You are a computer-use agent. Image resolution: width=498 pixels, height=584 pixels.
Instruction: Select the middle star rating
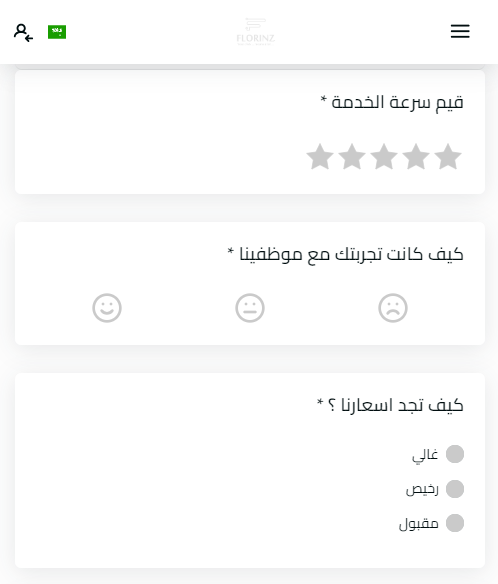point(384,157)
